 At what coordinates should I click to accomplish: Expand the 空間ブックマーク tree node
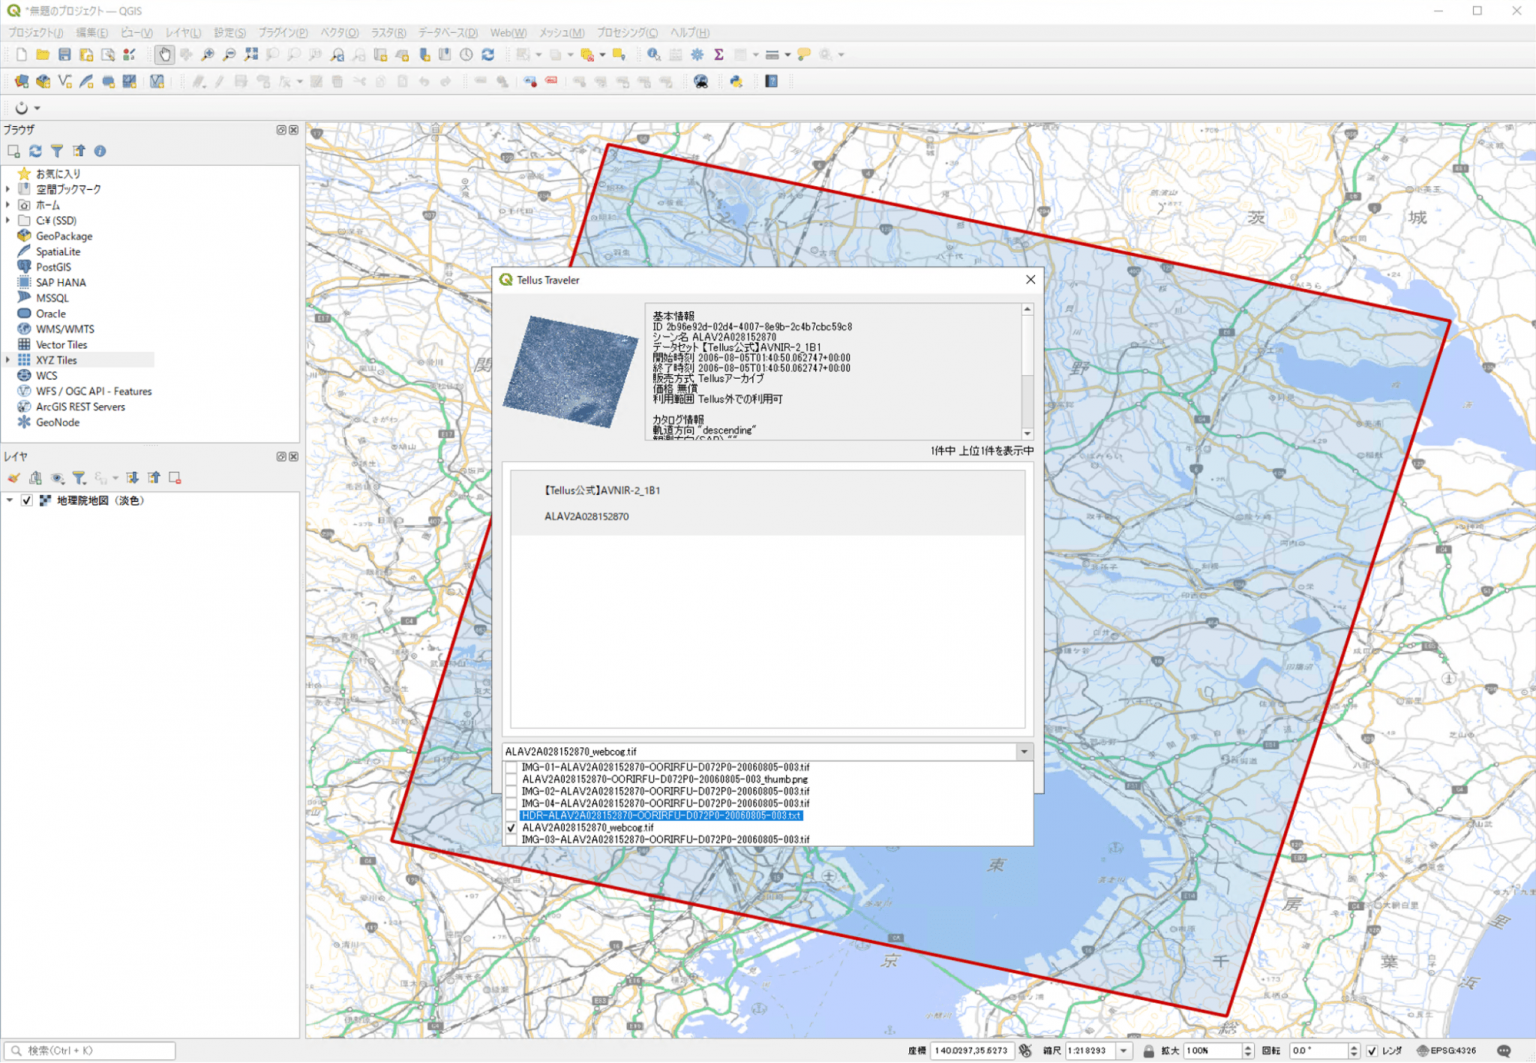(x=8, y=189)
